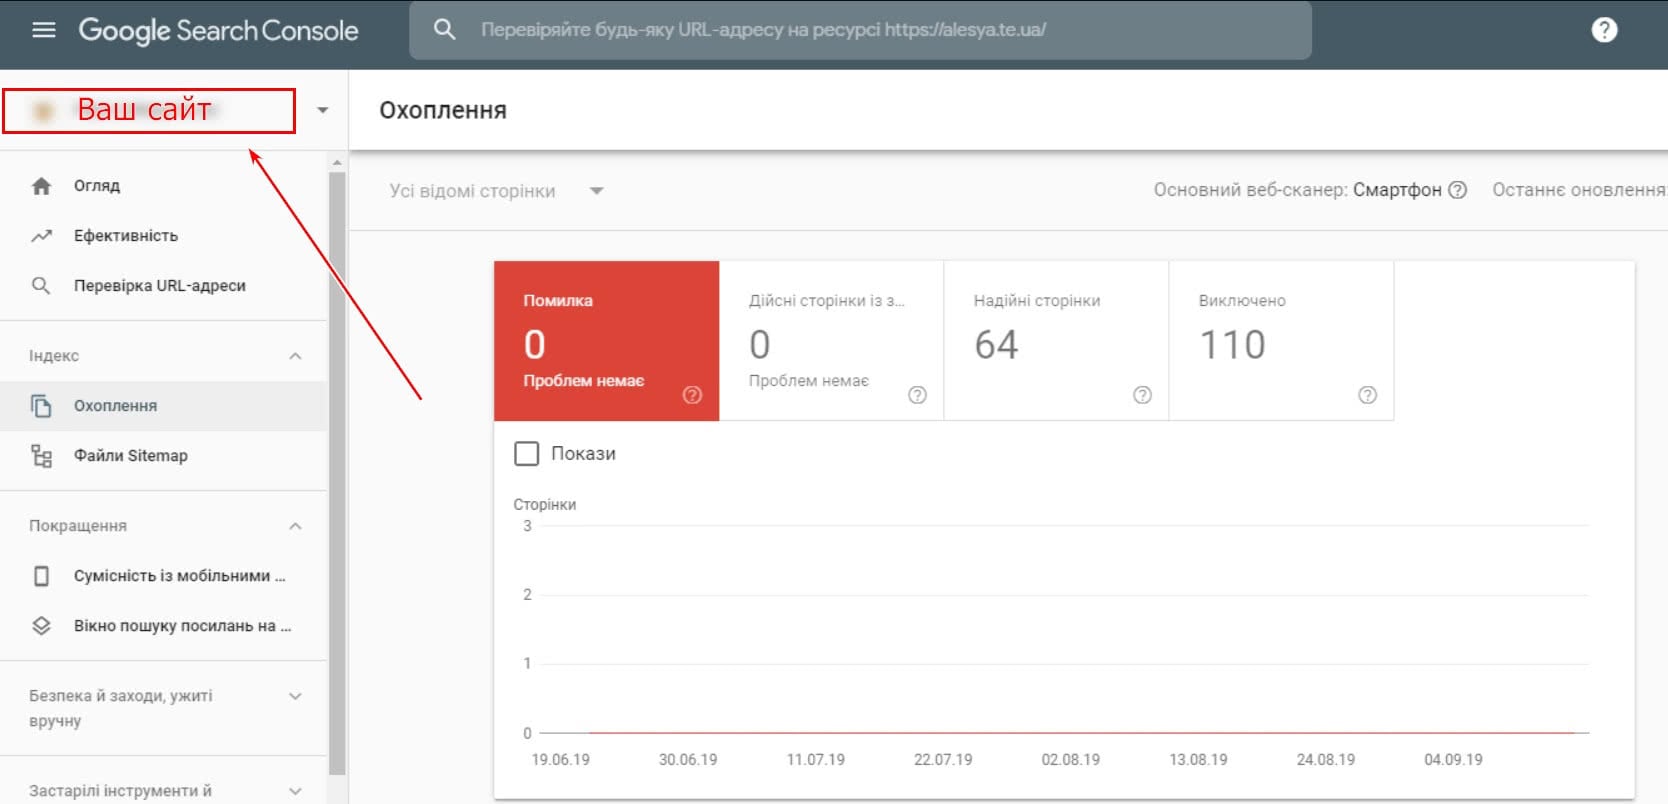Click the Охоплення page heading
1668x804 pixels.
click(x=443, y=110)
